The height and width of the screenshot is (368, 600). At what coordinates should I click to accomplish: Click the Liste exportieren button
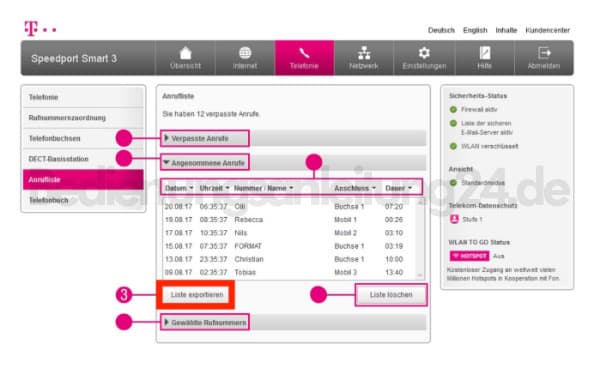click(197, 295)
